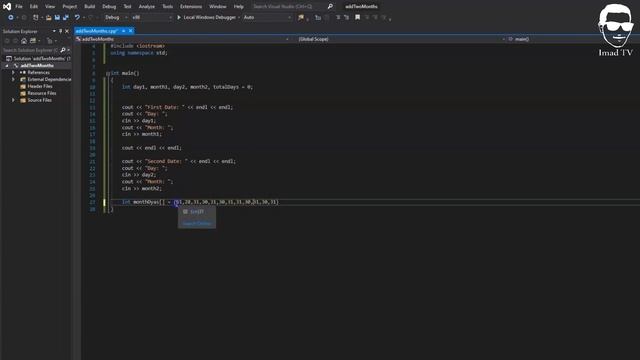Click the Save icon in the toolbar
Screen dimensions: 640x360
point(57,18)
